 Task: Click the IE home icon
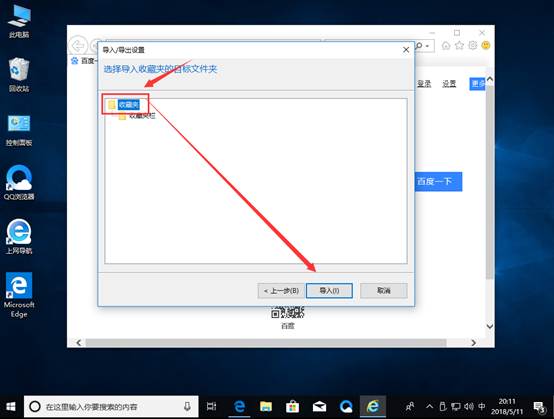tap(446, 45)
